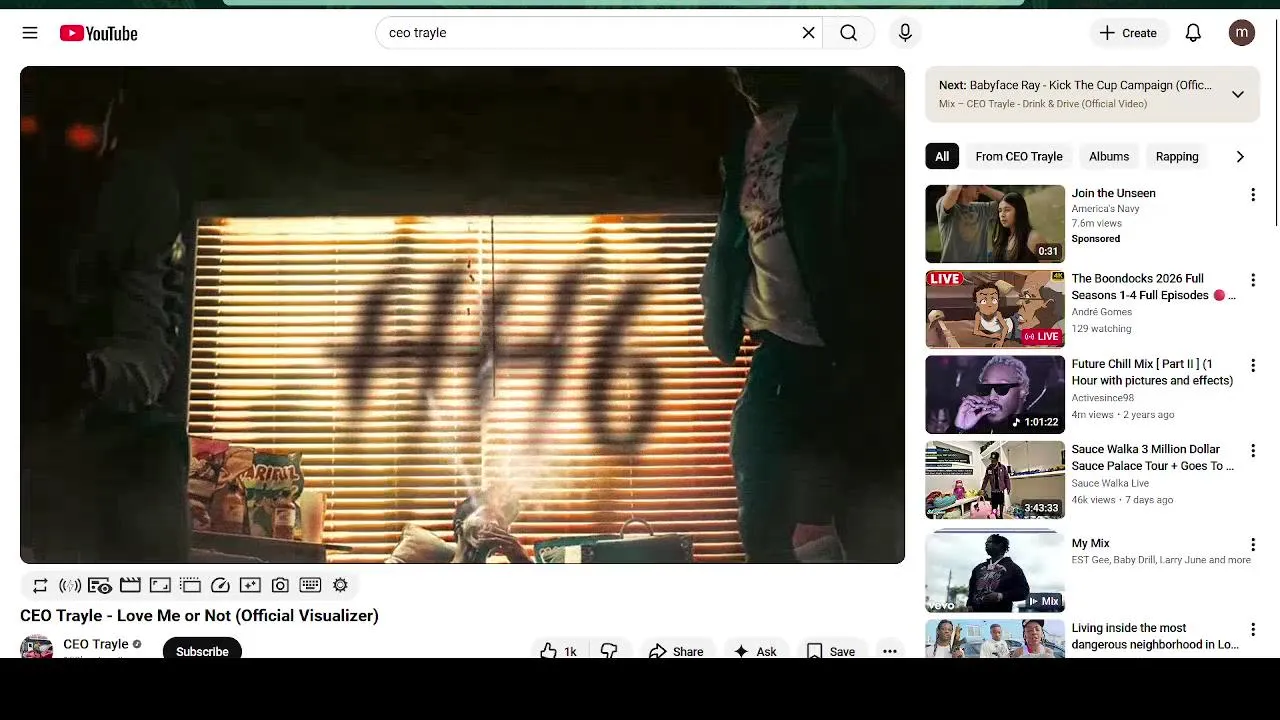Open options for Join the Unseen ad
Viewport: 1280px width, 720px height.
(1252, 195)
